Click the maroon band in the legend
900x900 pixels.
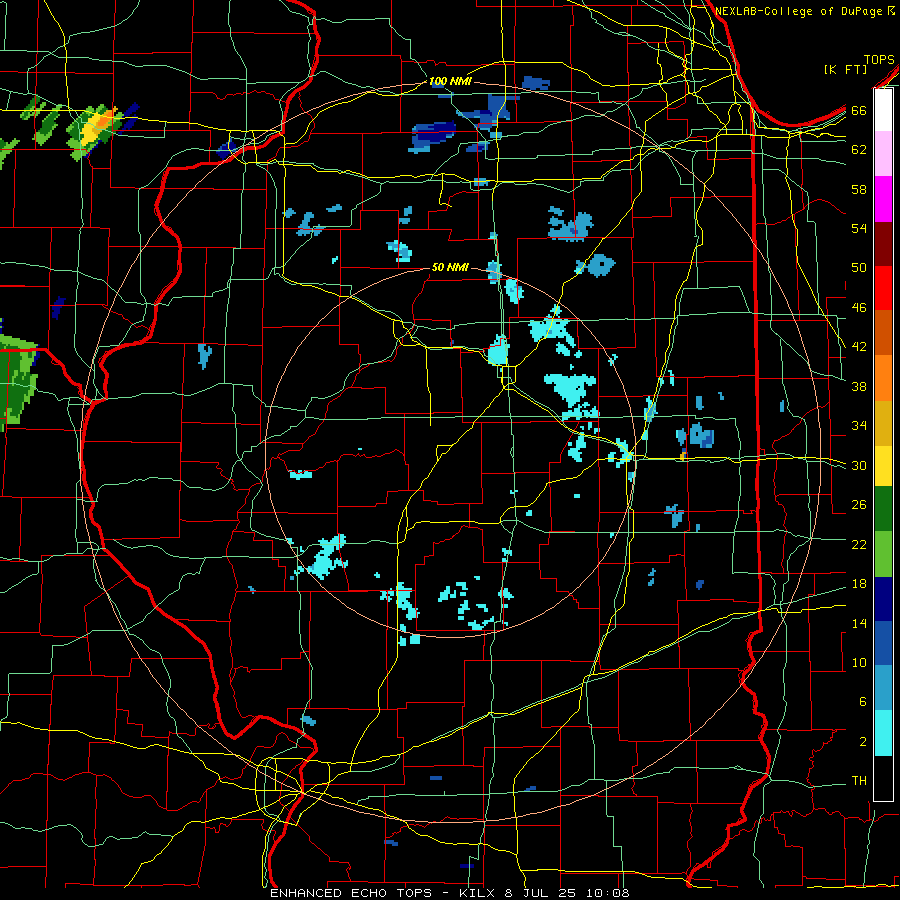point(883,244)
